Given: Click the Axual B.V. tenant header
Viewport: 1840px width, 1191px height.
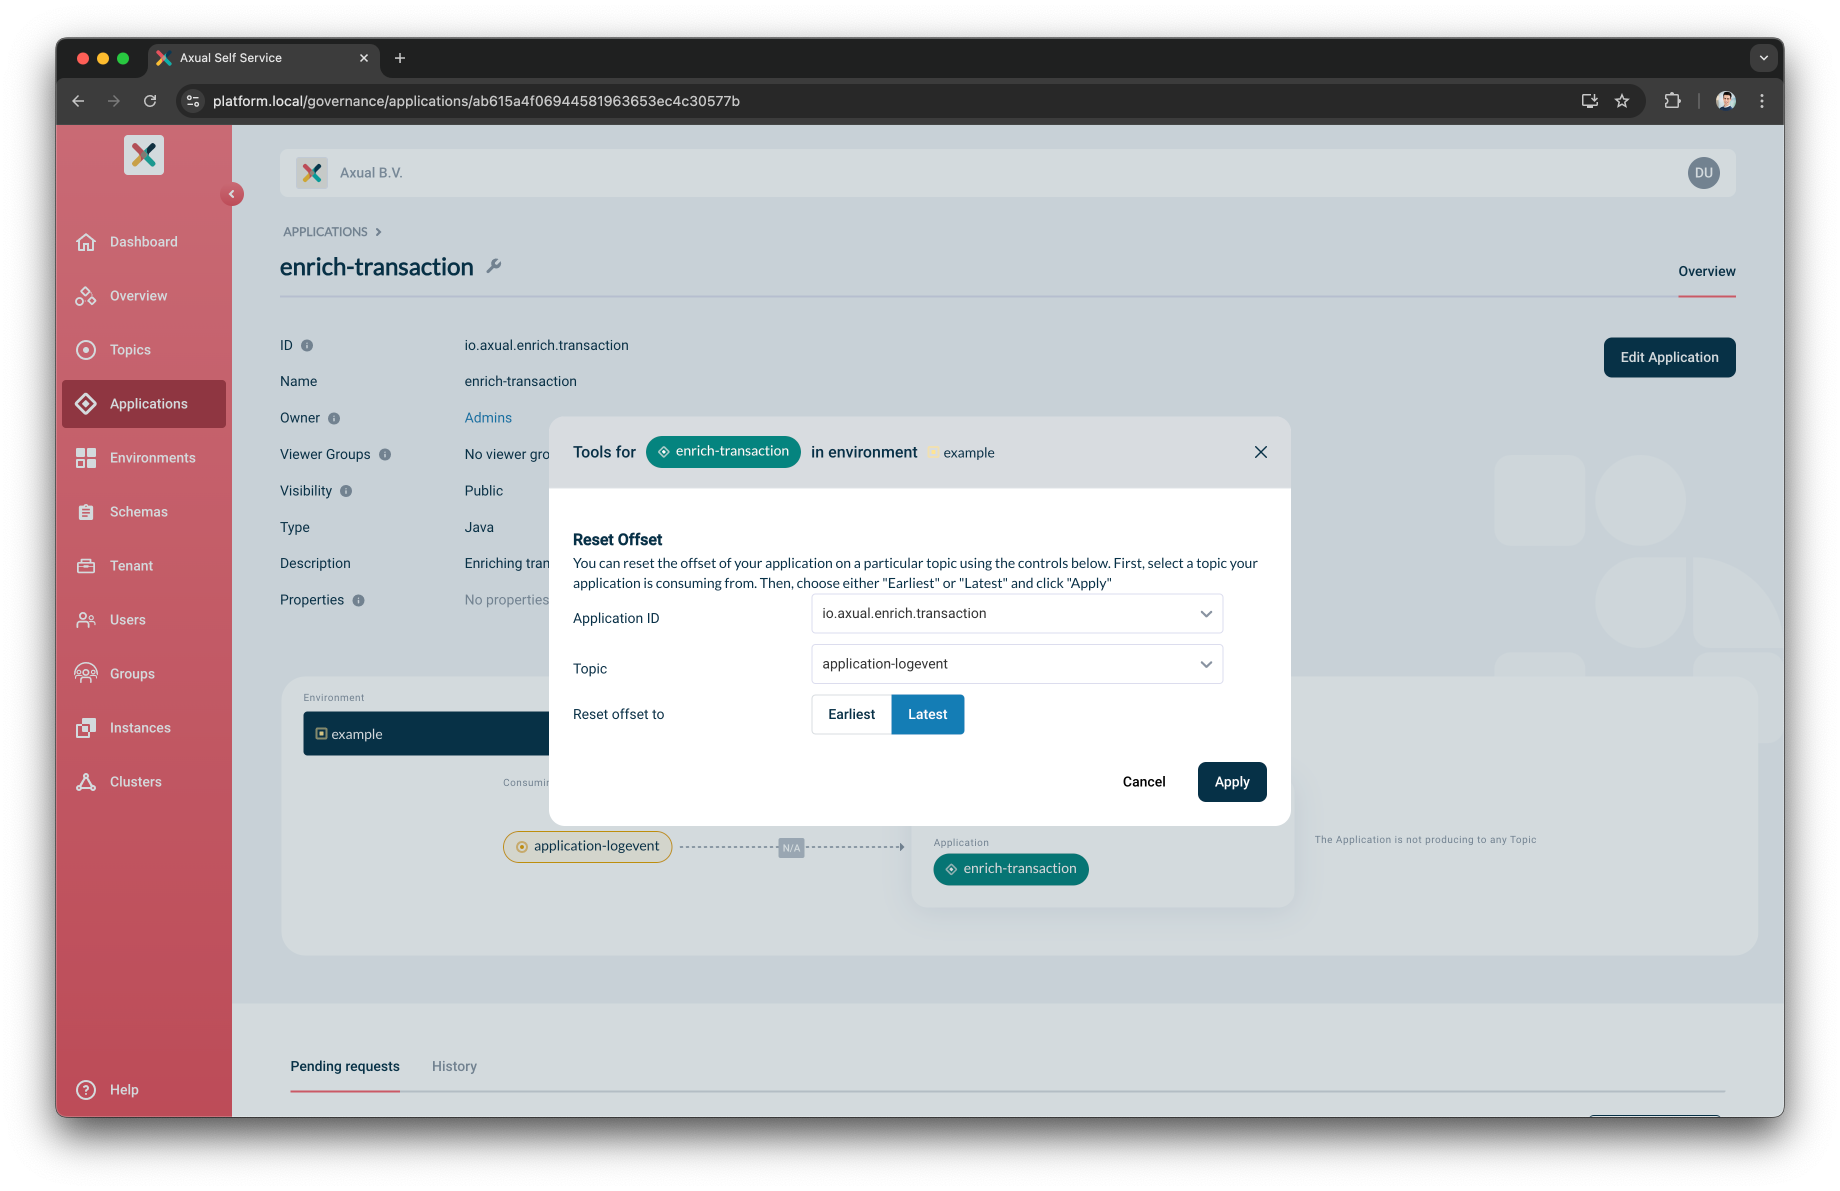Looking at the screenshot, I should (x=371, y=173).
